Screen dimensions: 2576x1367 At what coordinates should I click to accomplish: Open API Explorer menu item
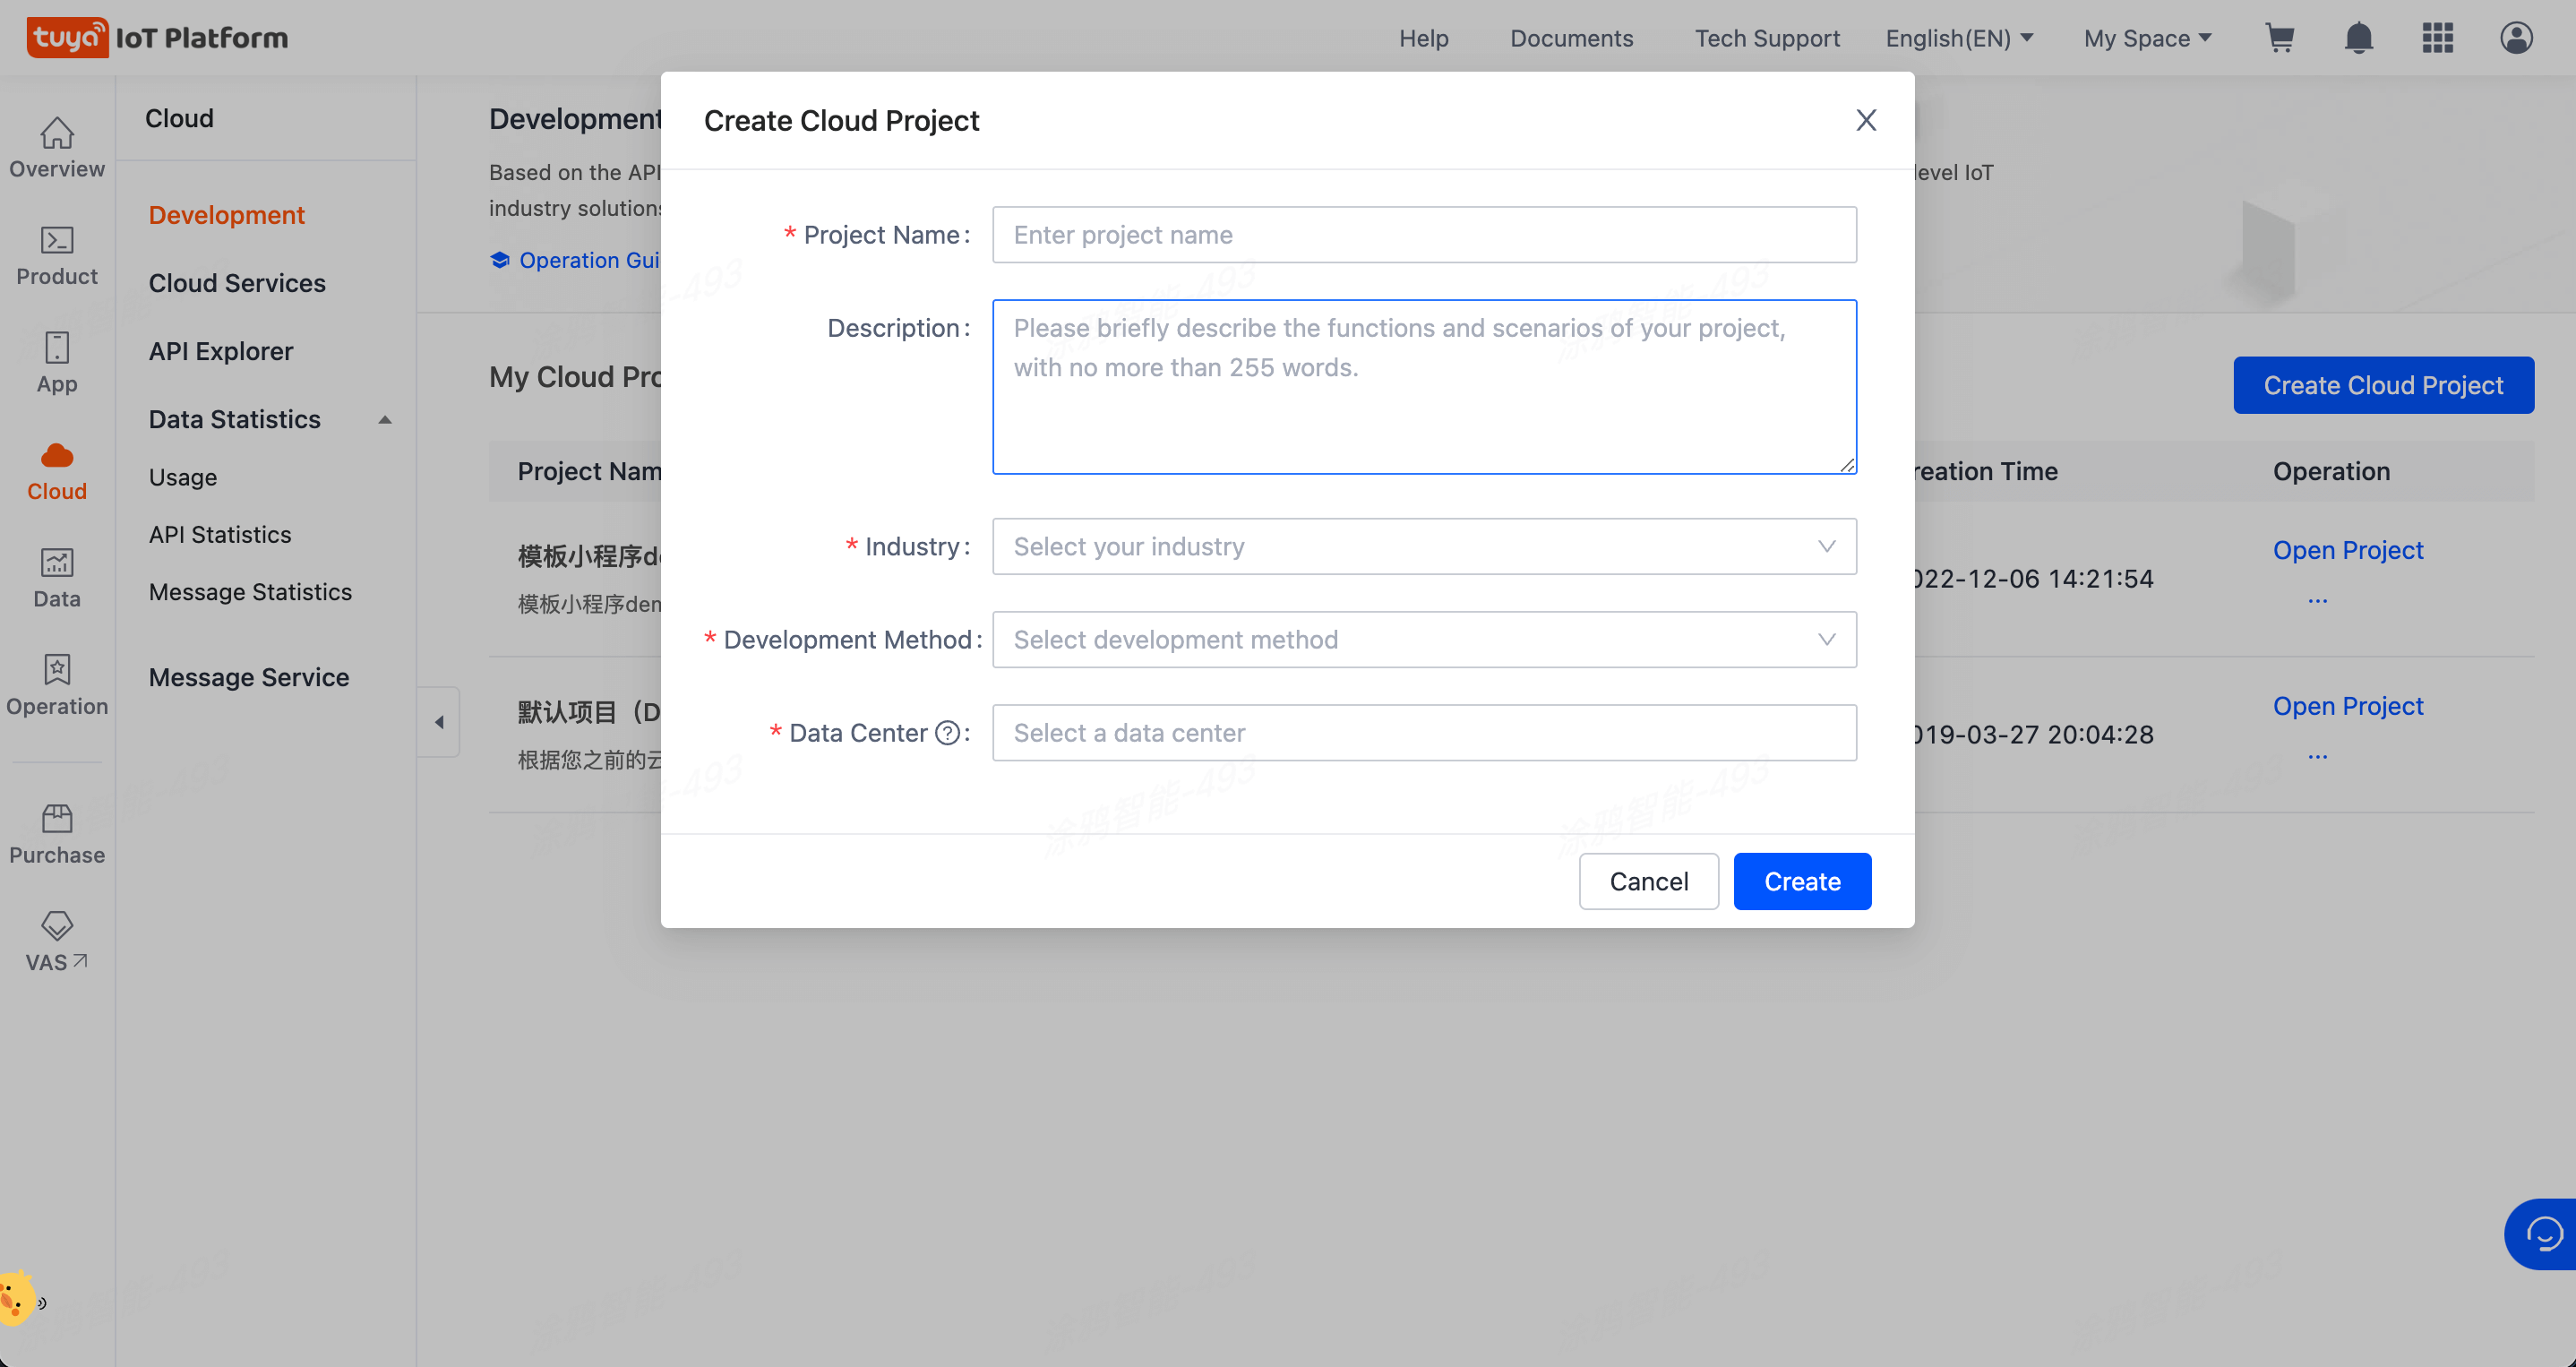220,351
